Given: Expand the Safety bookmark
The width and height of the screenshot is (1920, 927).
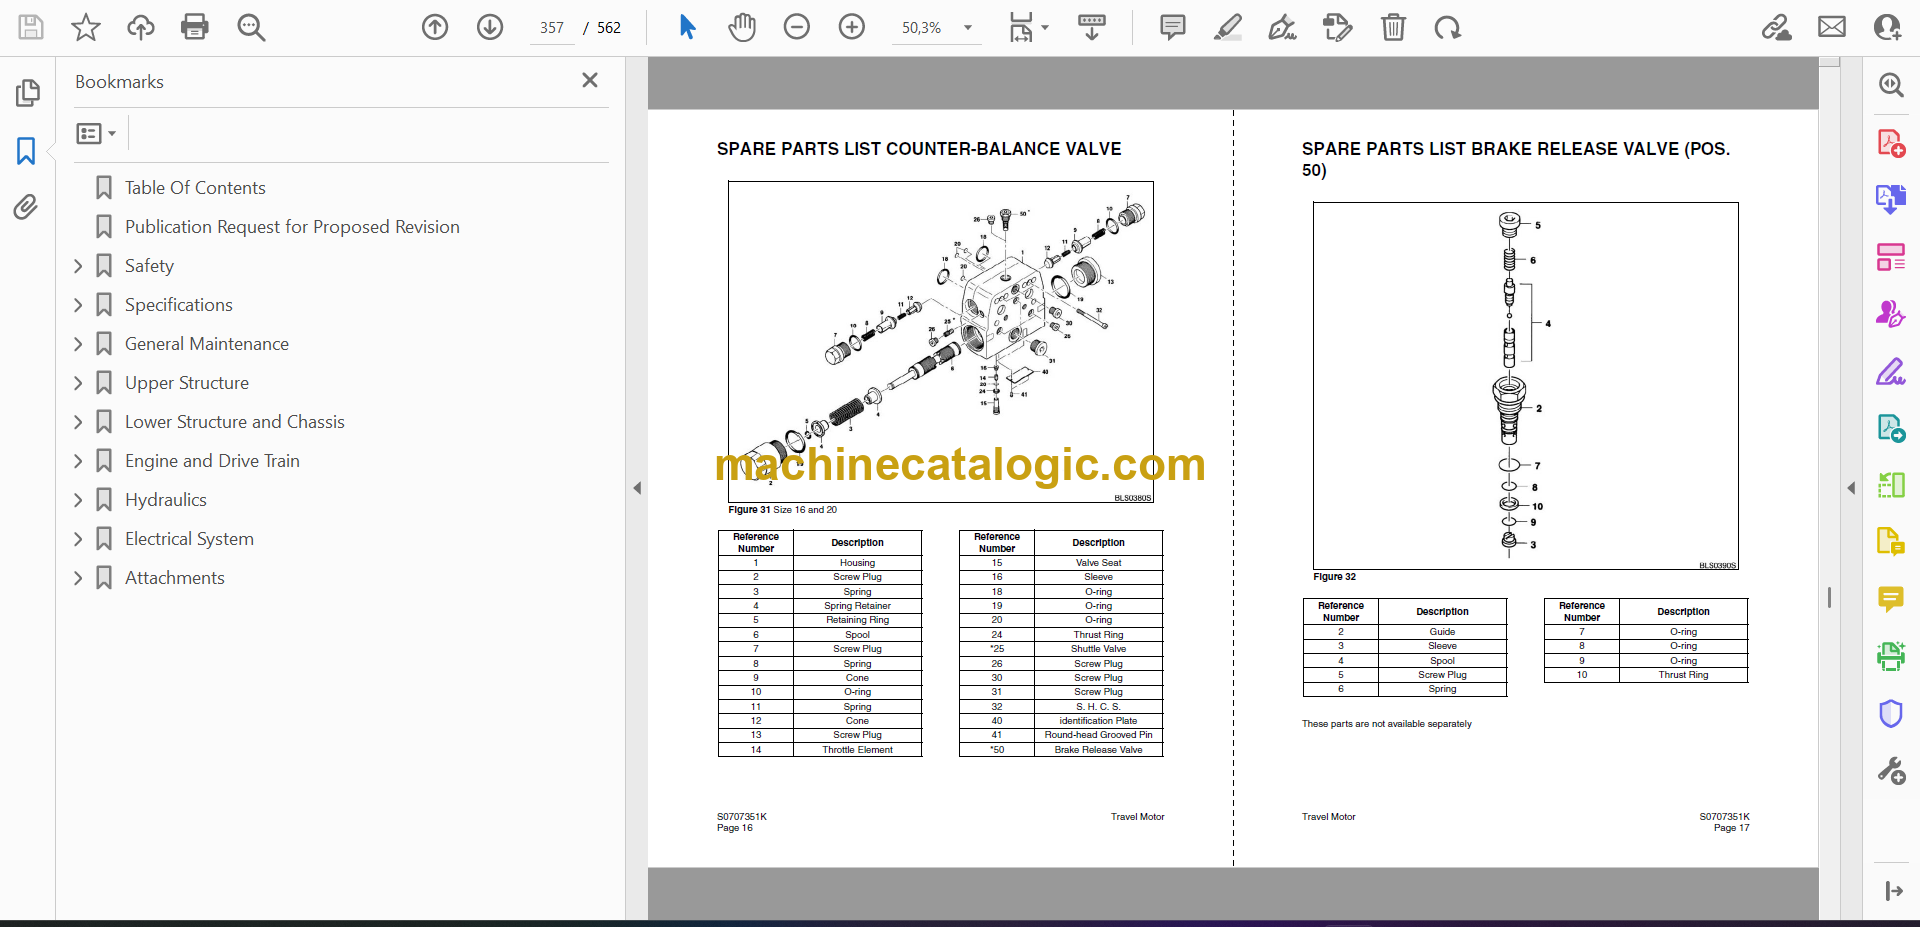Looking at the screenshot, I should (78, 266).
